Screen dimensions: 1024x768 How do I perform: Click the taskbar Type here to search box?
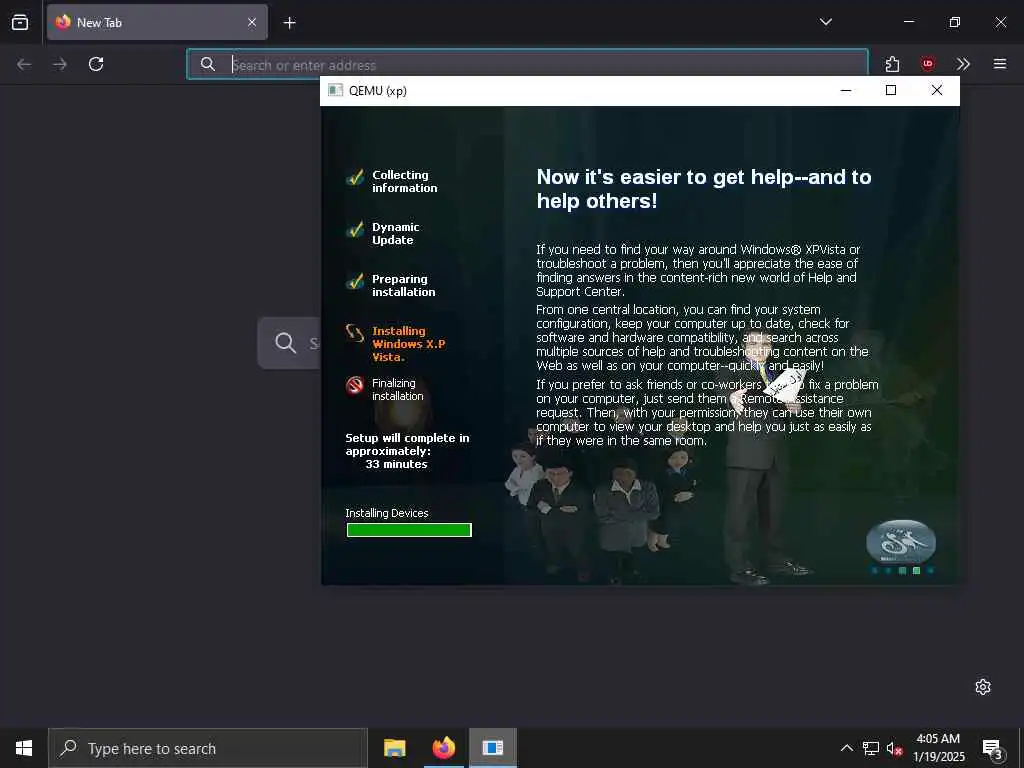pyautogui.click(x=208, y=748)
